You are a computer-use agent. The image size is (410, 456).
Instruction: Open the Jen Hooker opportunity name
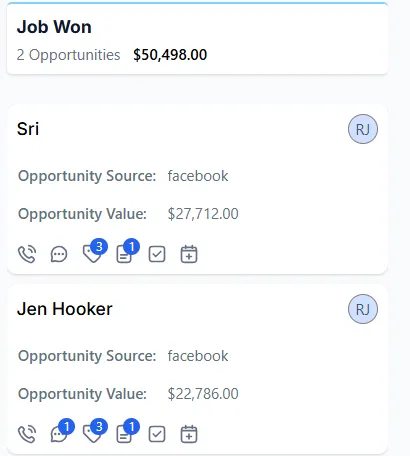[x=65, y=309]
